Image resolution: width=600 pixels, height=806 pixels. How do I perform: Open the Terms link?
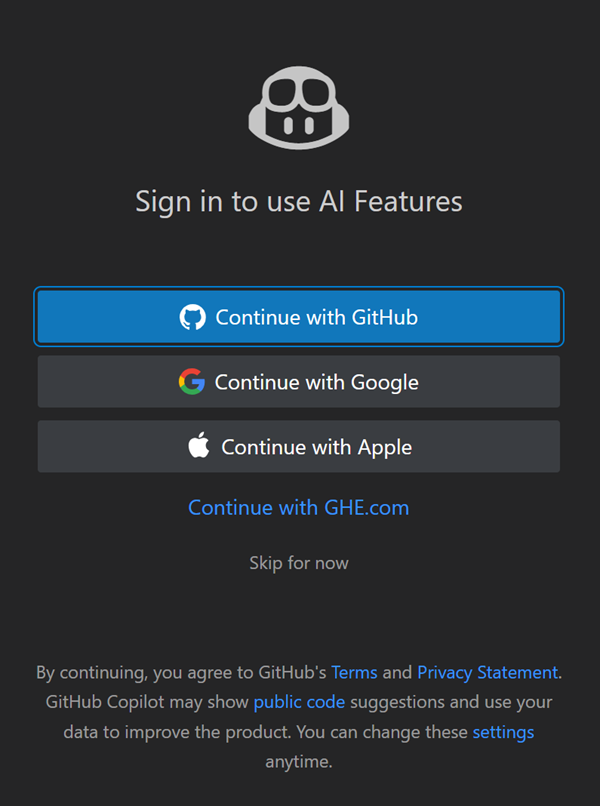tap(354, 672)
